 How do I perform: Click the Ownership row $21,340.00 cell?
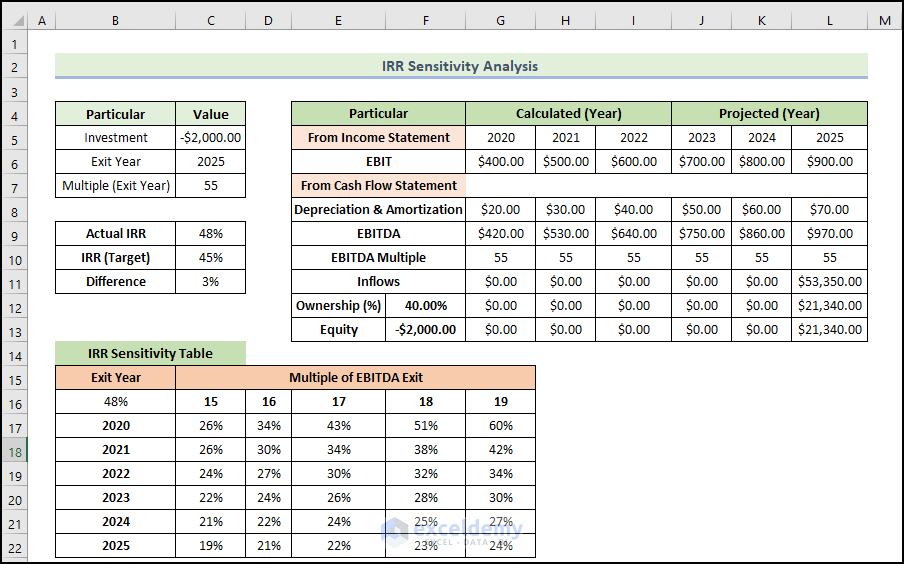tap(829, 306)
